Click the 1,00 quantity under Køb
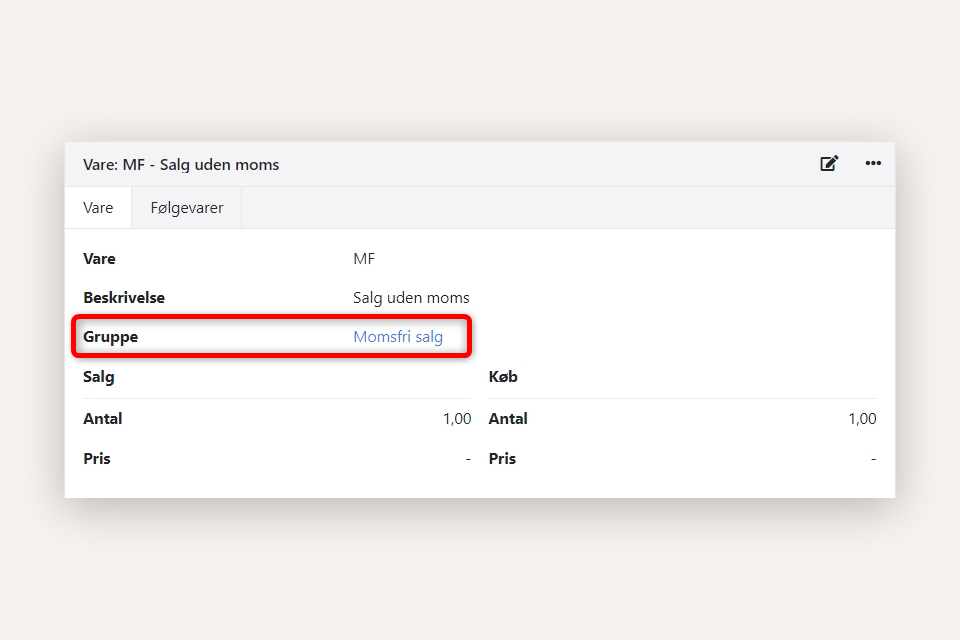This screenshot has height=640, width=960. (862, 419)
